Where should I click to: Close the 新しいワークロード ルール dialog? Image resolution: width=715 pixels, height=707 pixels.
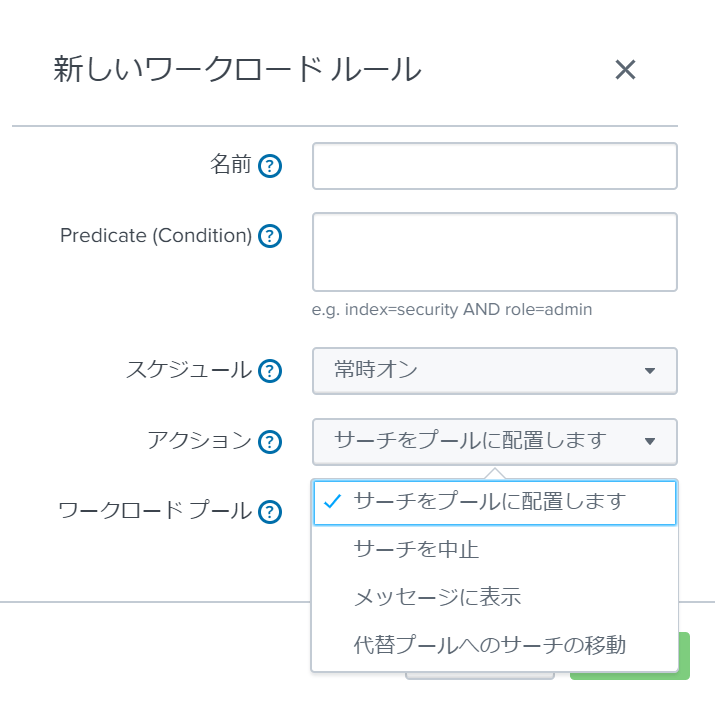tap(625, 70)
